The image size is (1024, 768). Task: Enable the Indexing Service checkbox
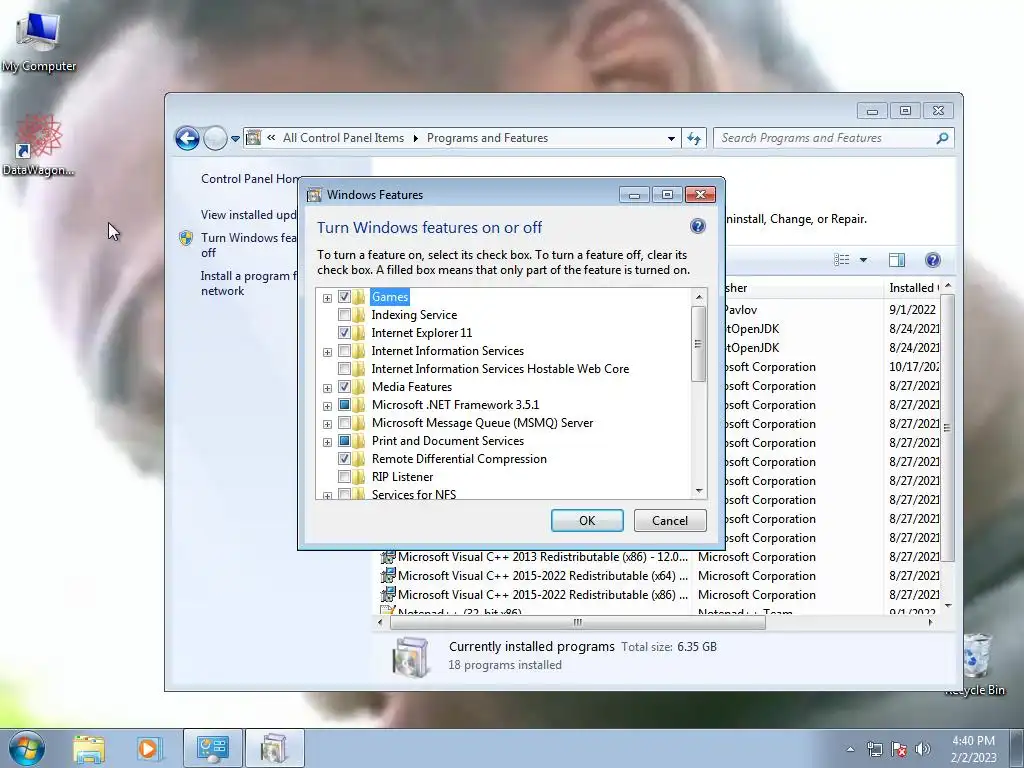point(344,315)
